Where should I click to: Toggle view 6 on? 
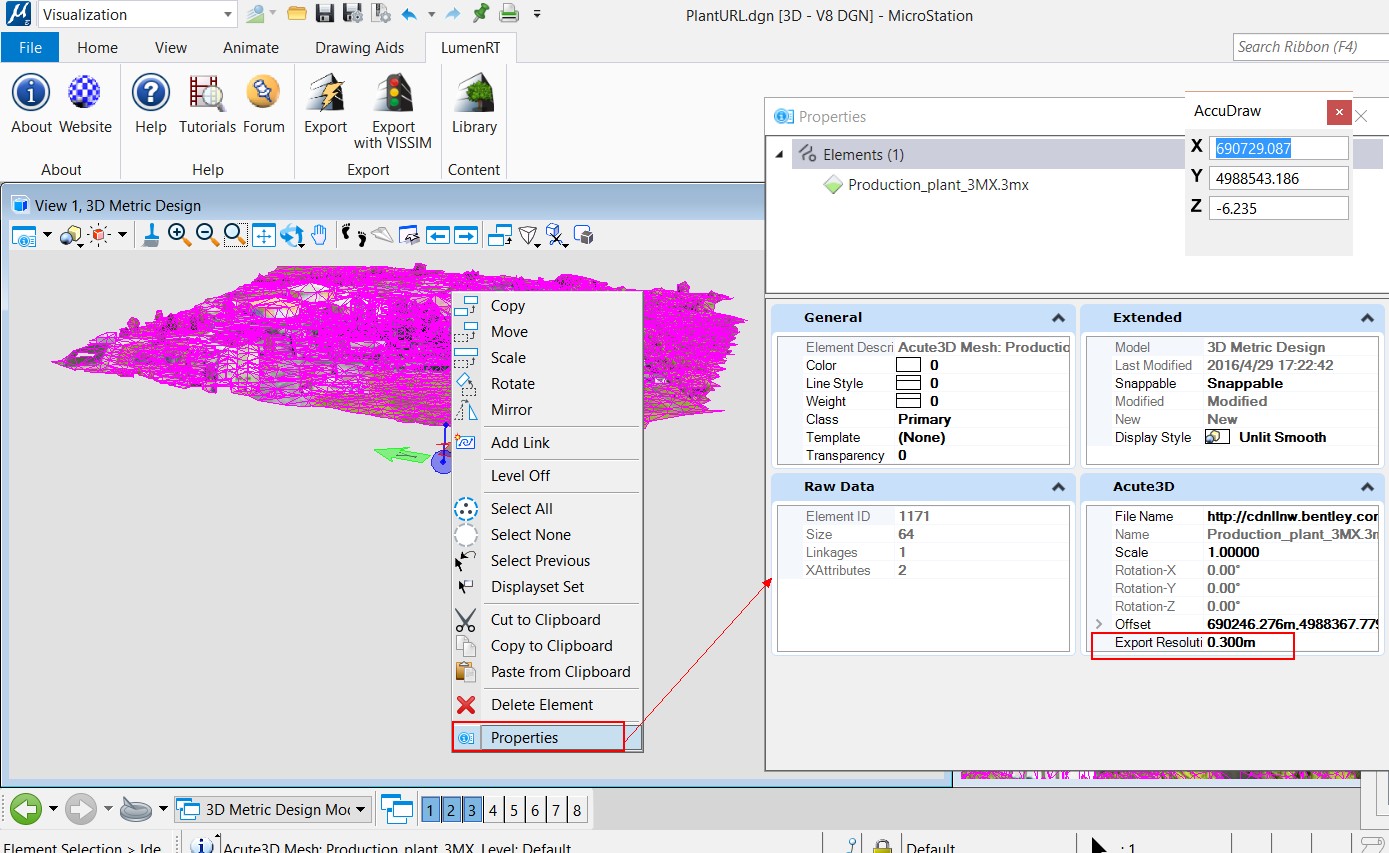coord(535,810)
